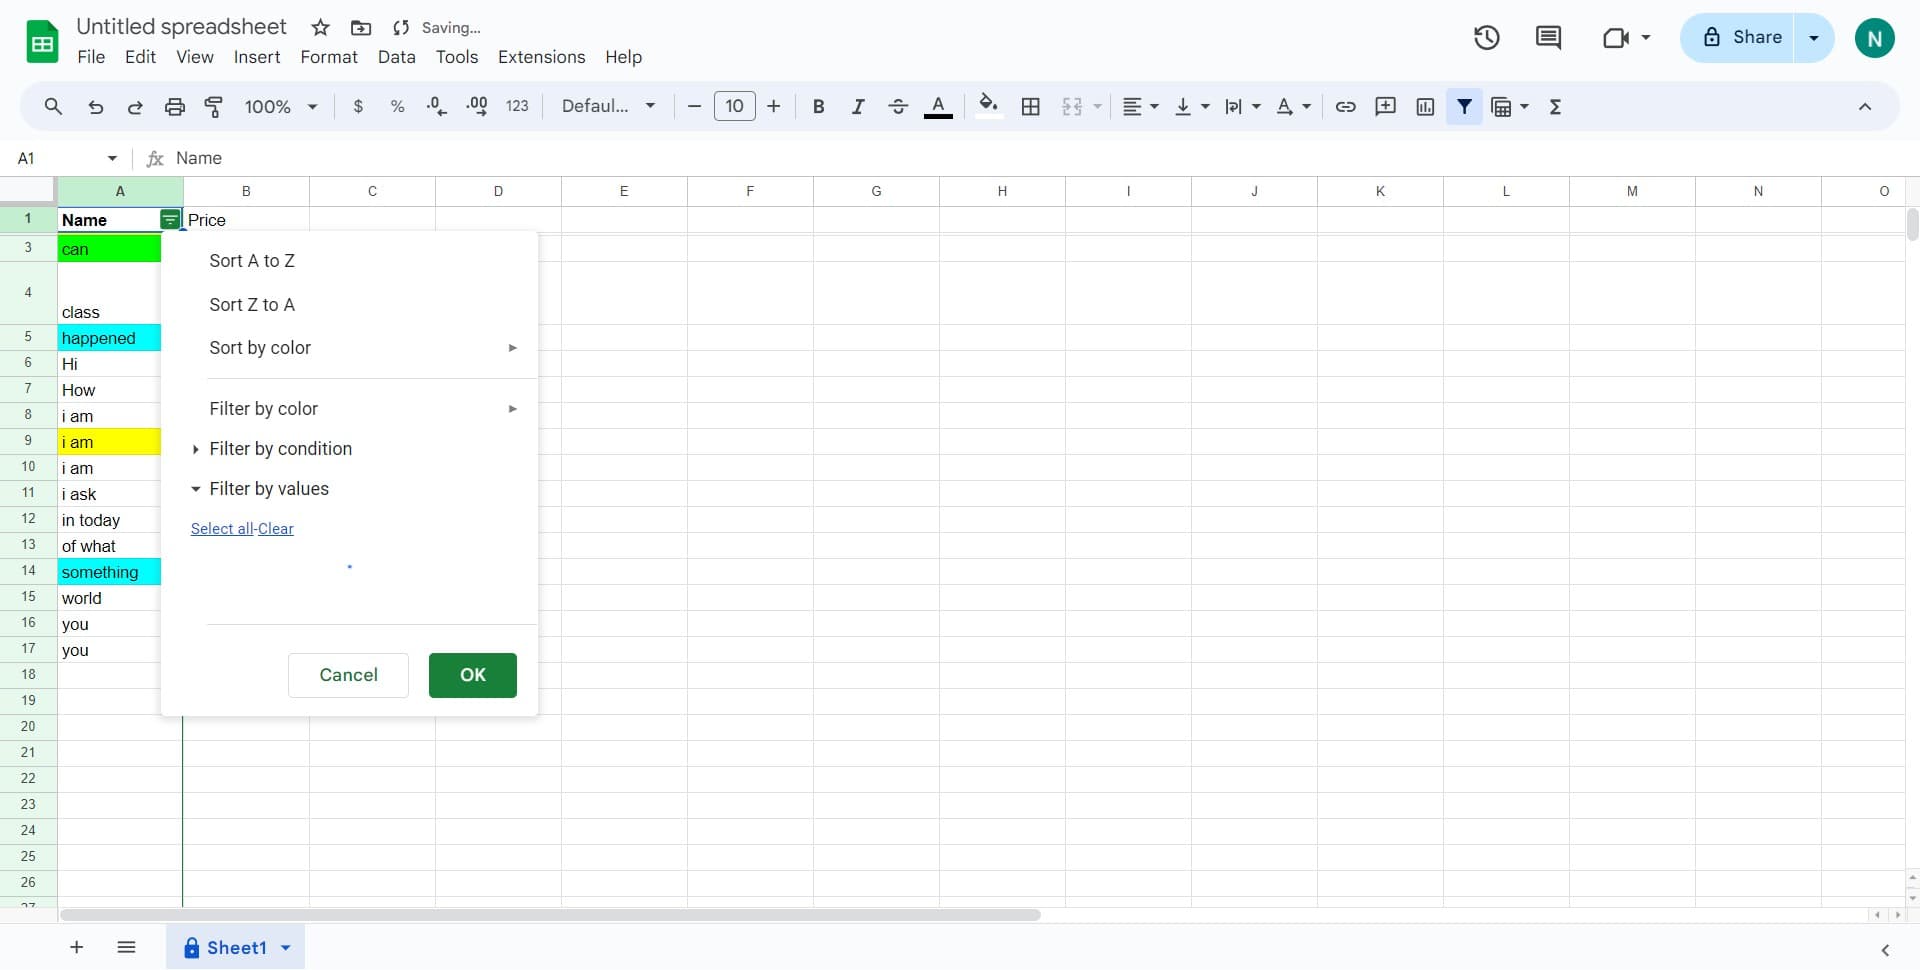
Task: Expand the Filter by condition section
Action: pyautogui.click(x=280, y=449)
